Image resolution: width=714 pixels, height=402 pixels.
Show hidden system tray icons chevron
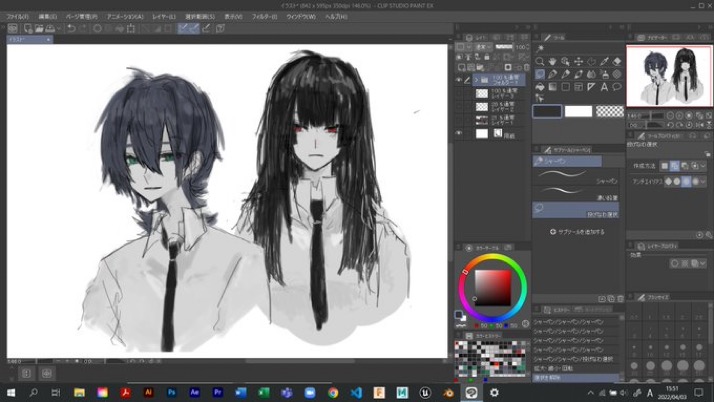point(591,392)
